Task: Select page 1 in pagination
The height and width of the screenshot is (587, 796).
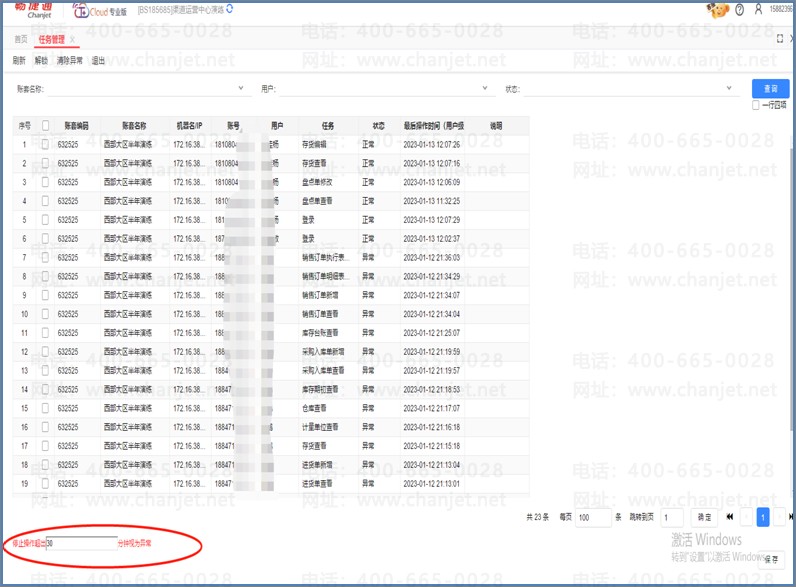Action: (762, 517)
